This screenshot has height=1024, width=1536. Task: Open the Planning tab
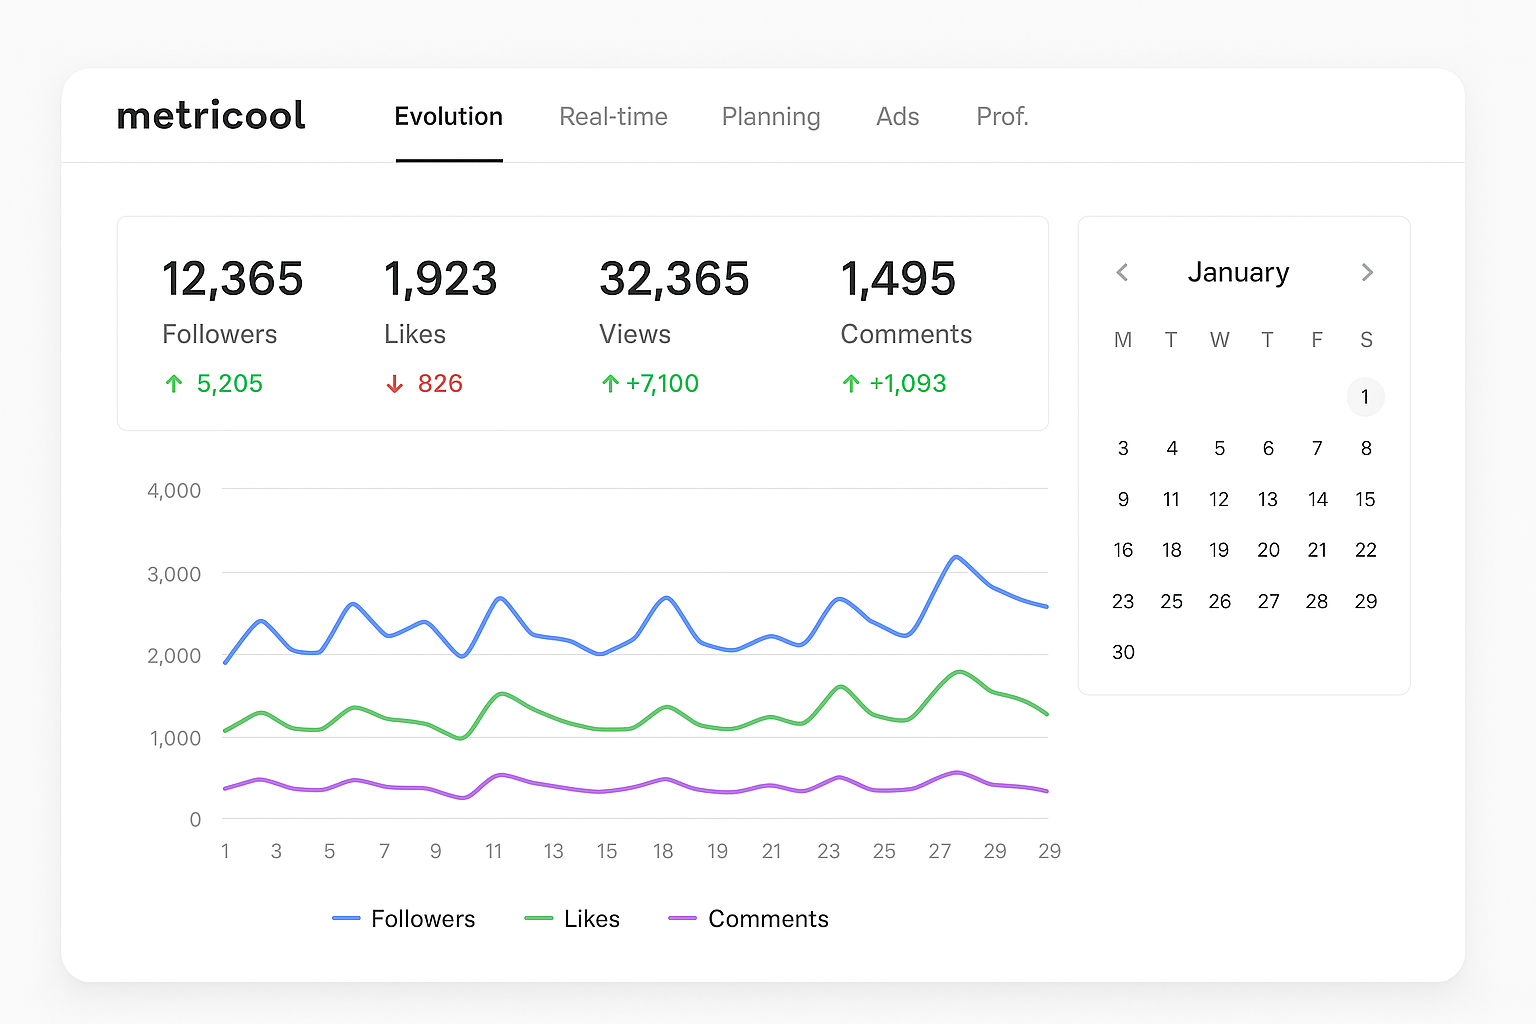(x=770, y=117)
